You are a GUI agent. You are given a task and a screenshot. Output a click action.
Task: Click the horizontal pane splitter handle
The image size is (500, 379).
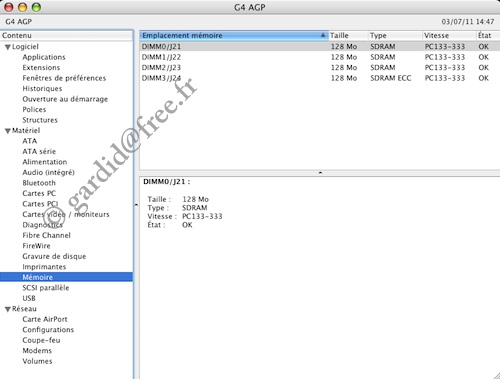point(320,173)
